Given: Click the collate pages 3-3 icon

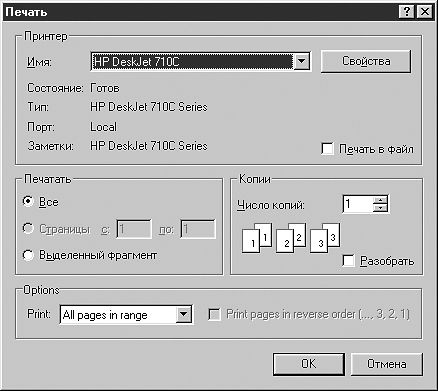Looking at the screenshot, I should point(325,237).
